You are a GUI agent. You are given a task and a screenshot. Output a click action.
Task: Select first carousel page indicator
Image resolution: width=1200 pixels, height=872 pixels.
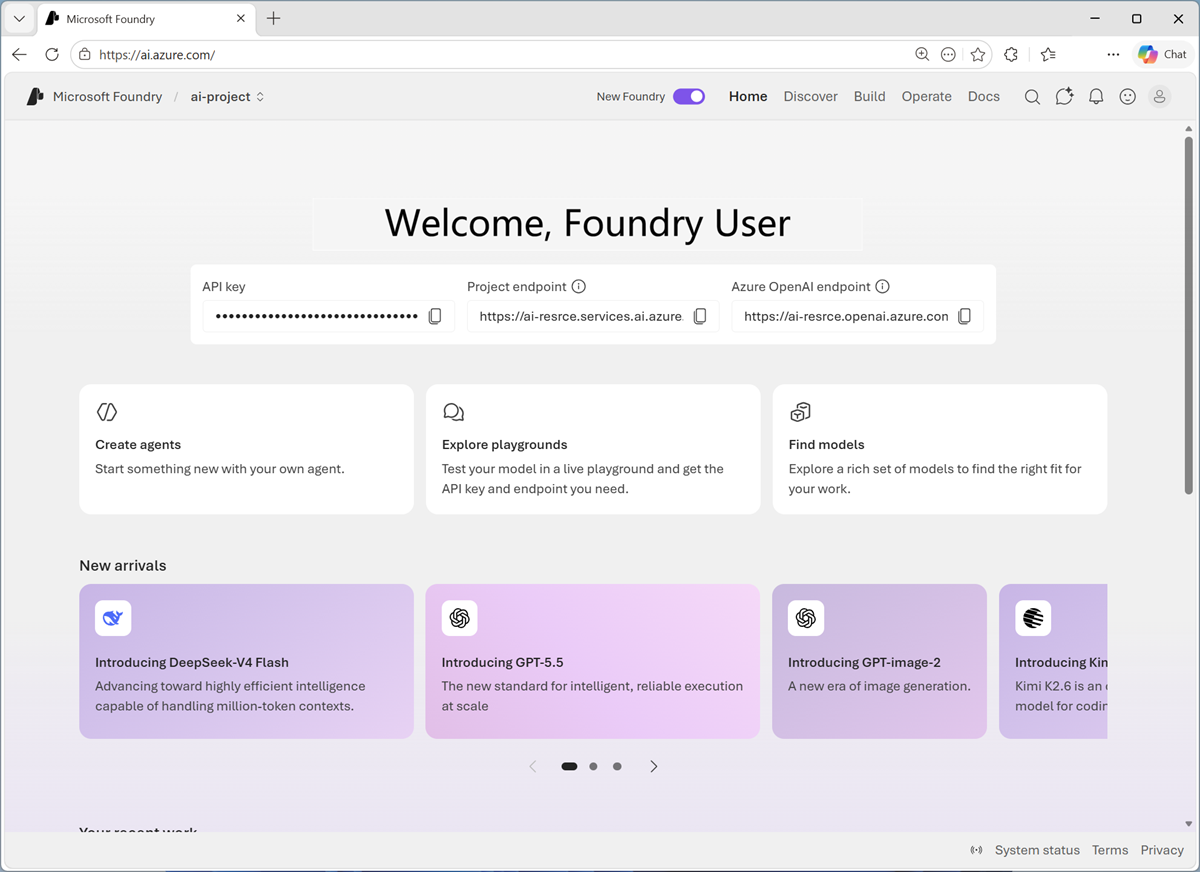tap(569, 766)
